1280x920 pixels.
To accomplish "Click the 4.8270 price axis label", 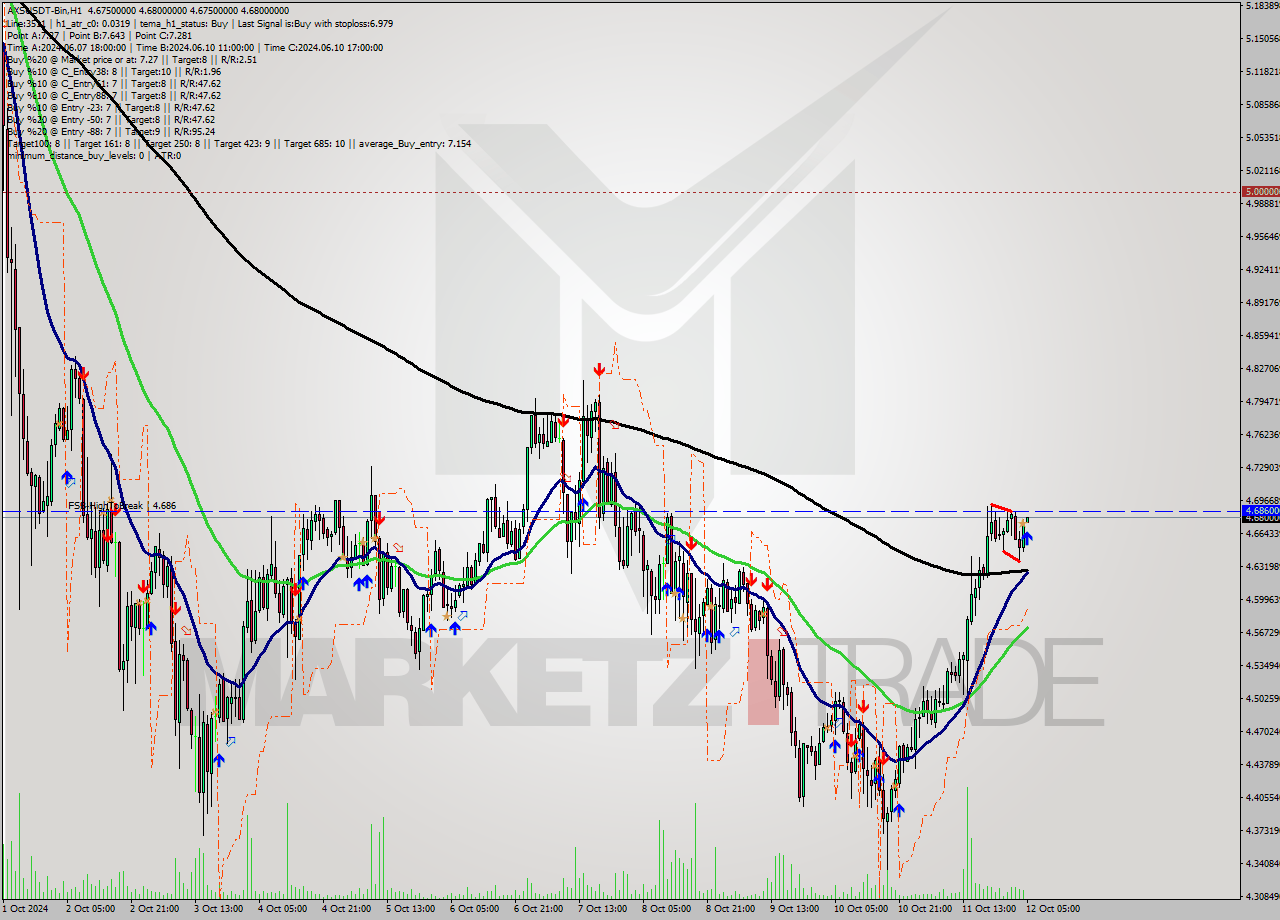I will [x=1261, y=368].
